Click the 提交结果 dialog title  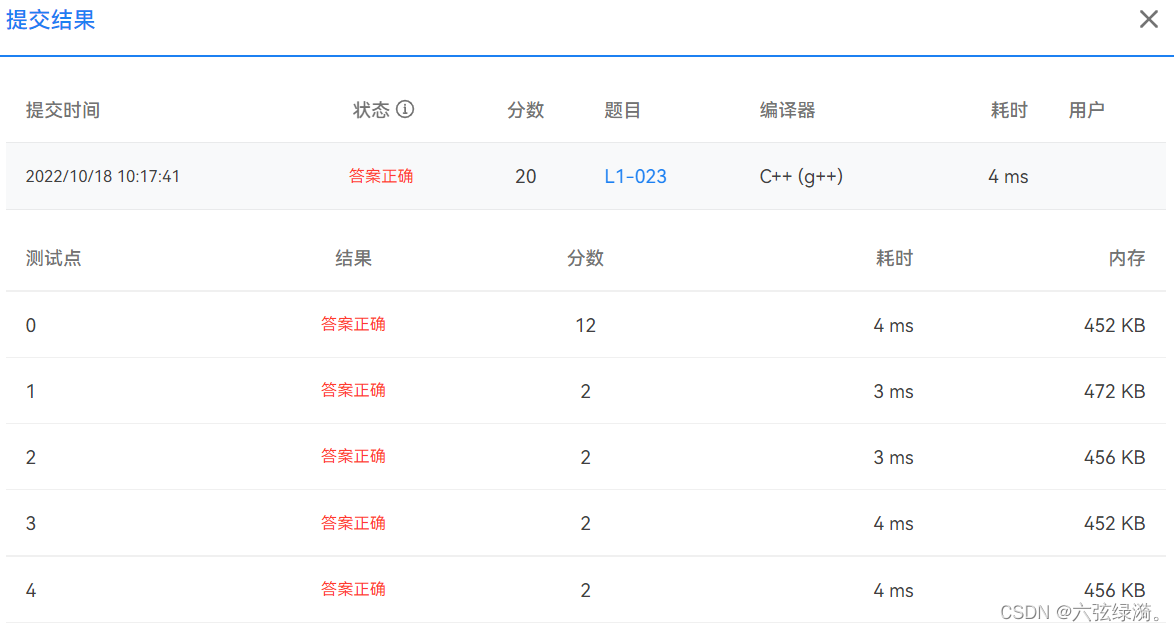pos(51,20)
